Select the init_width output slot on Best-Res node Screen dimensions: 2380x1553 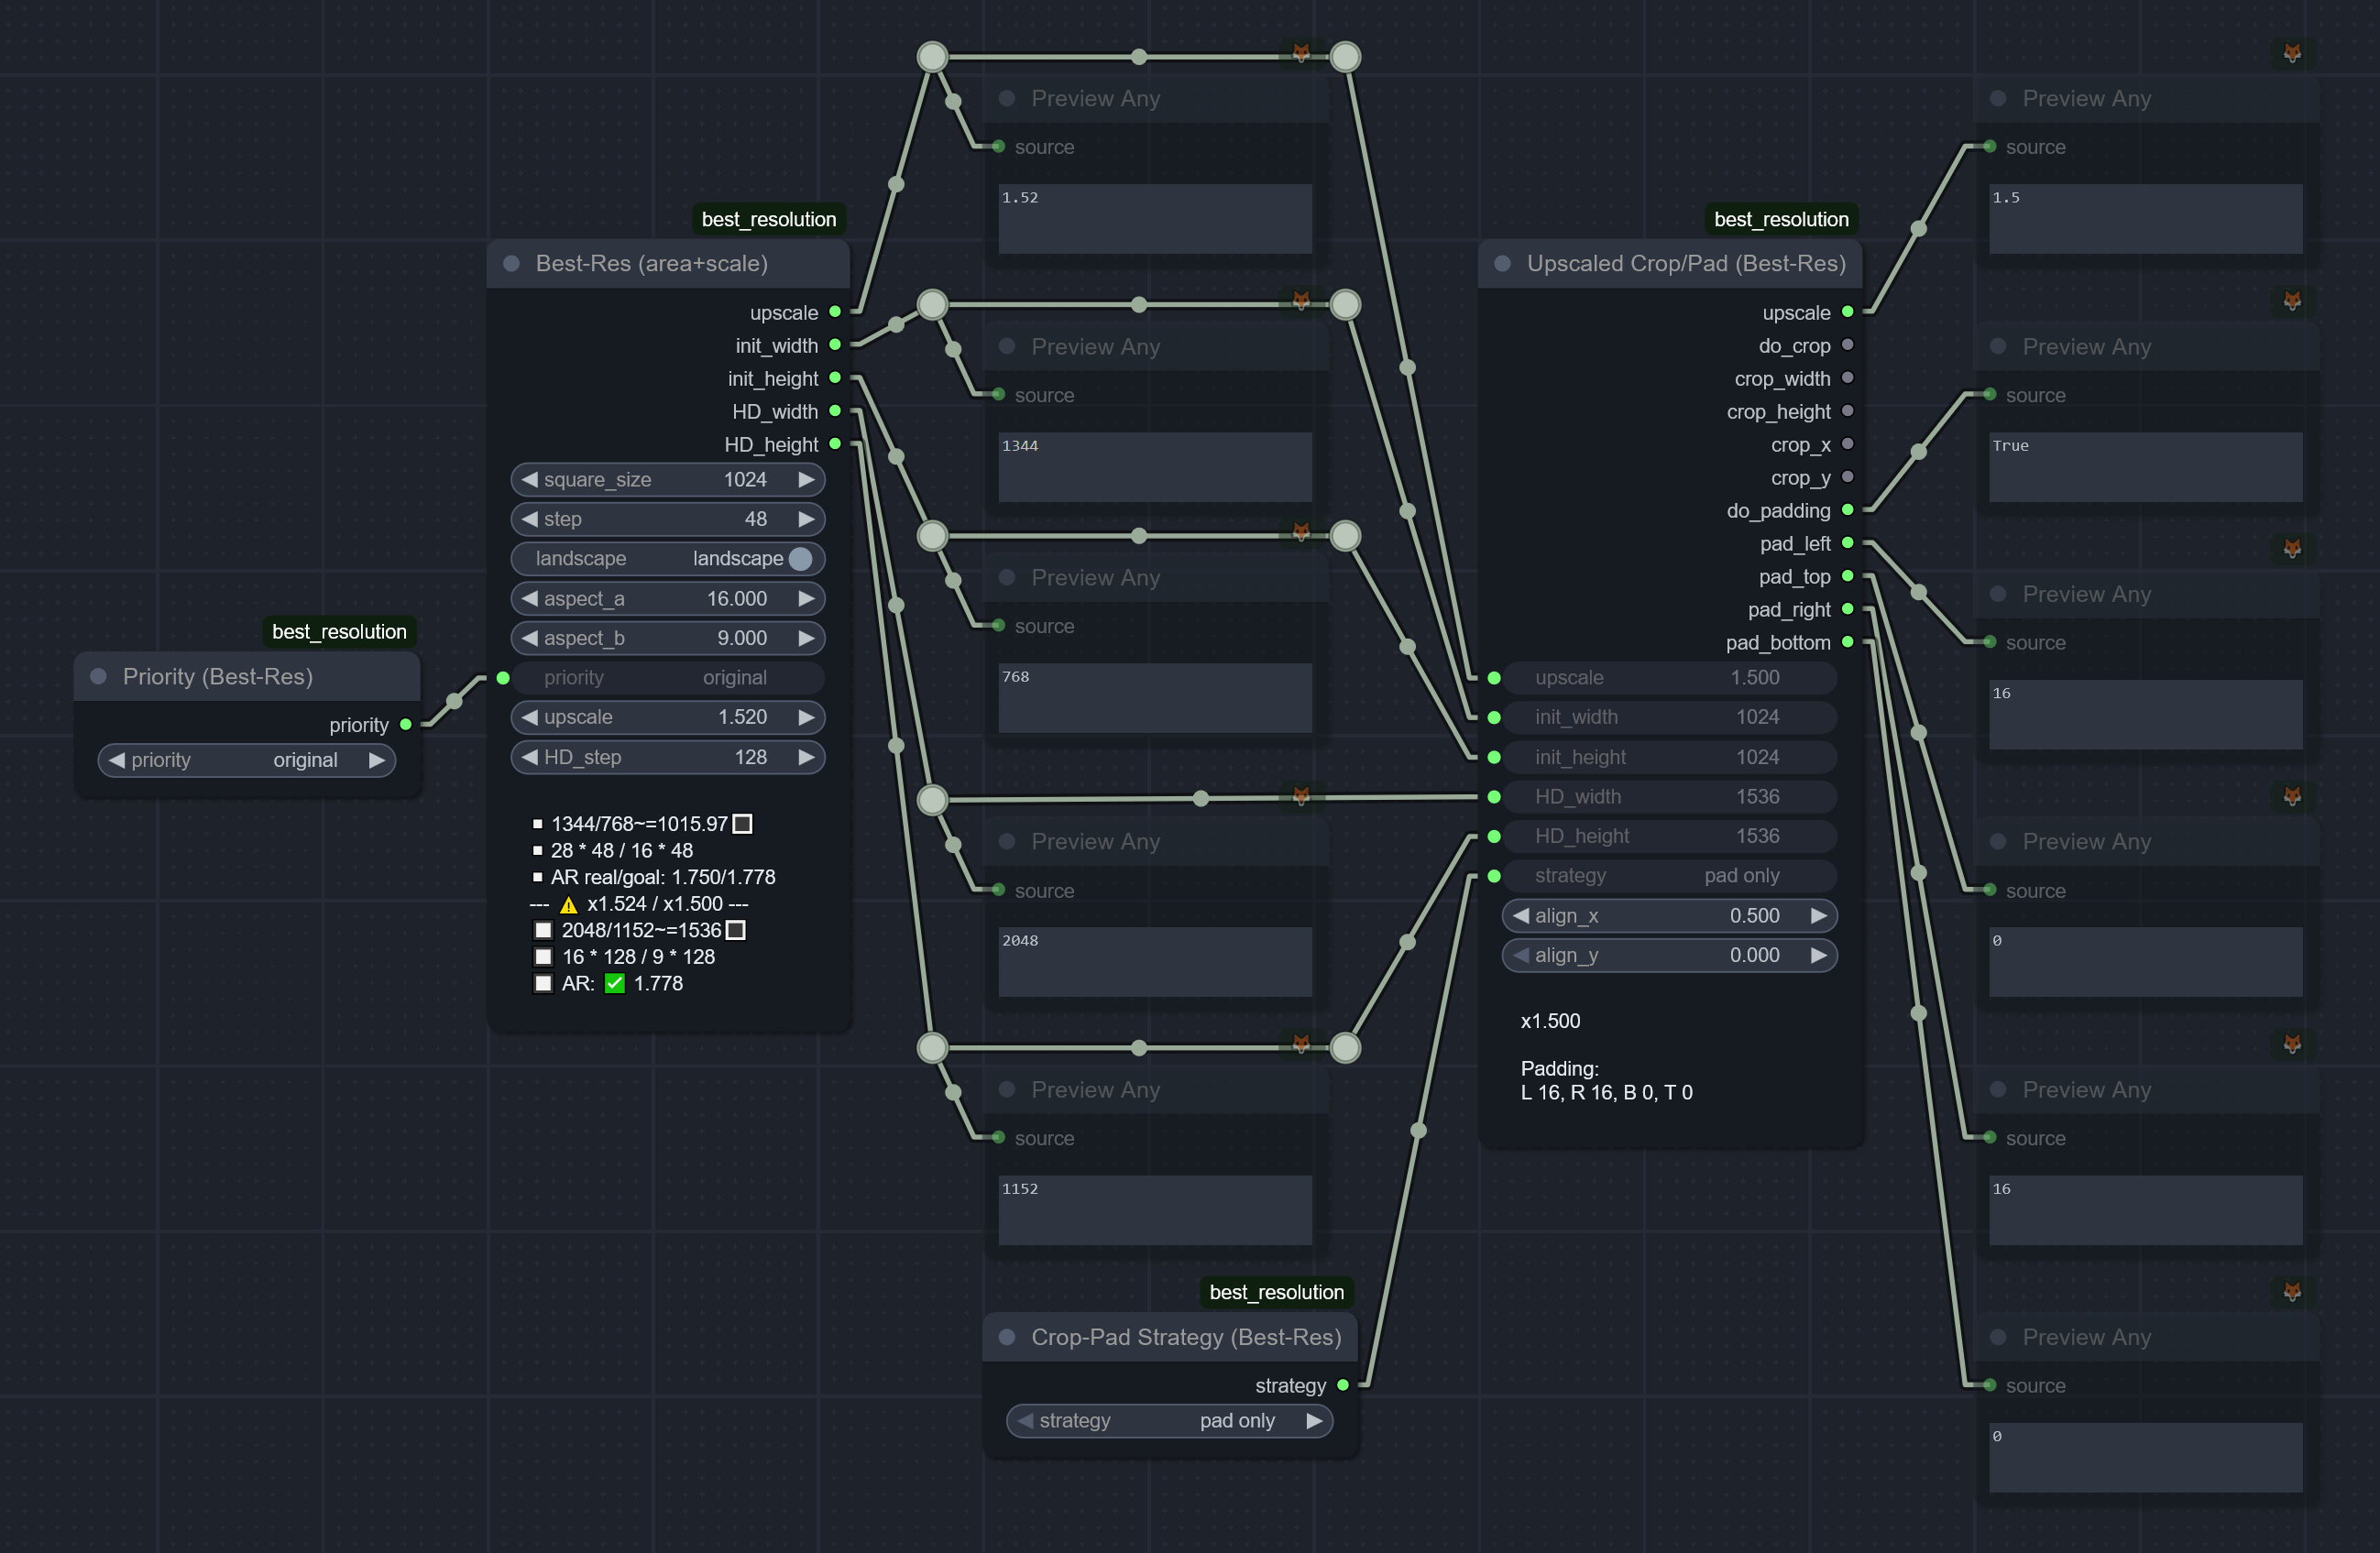click(x=835, y=345)
